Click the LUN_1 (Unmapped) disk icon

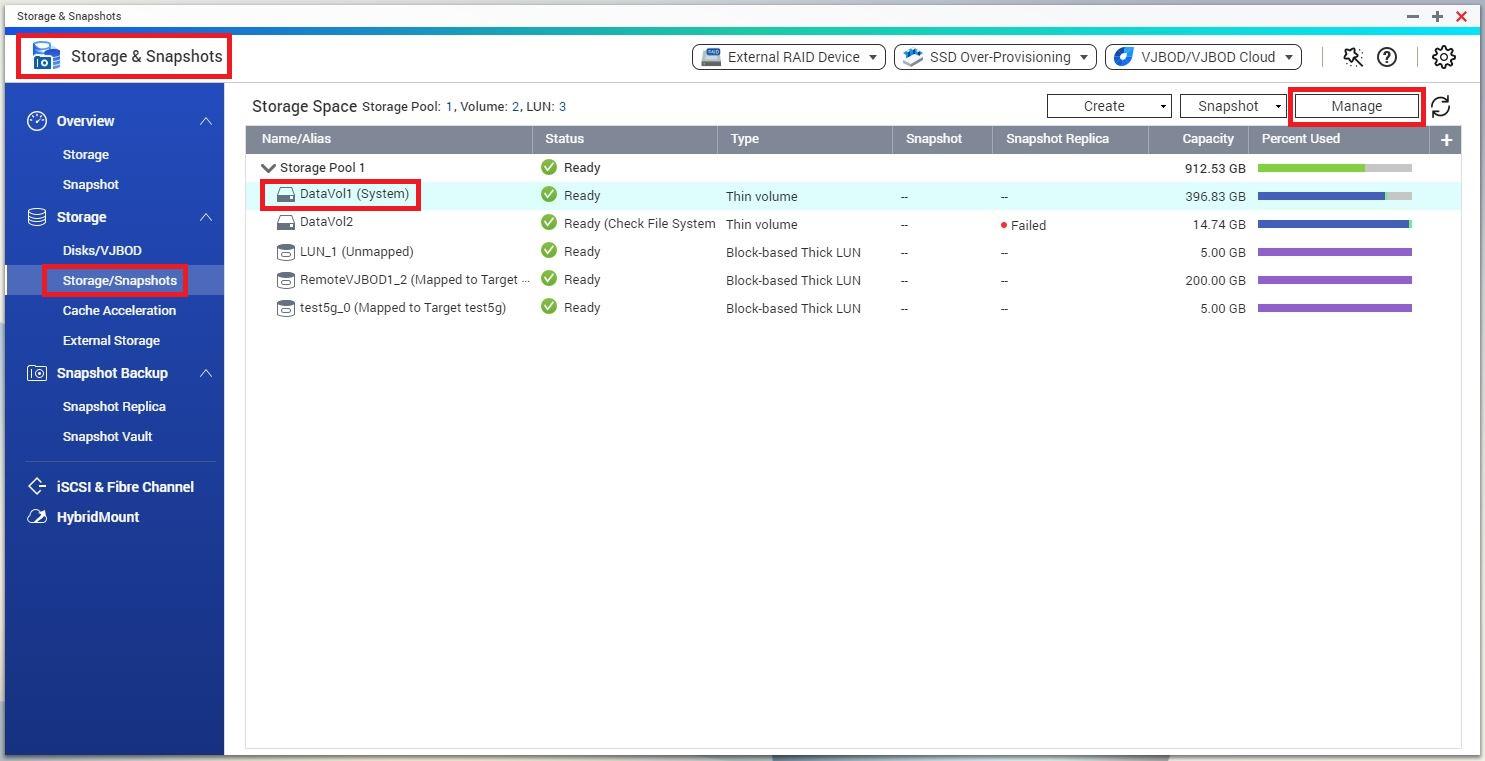click(x=285, y=252)
